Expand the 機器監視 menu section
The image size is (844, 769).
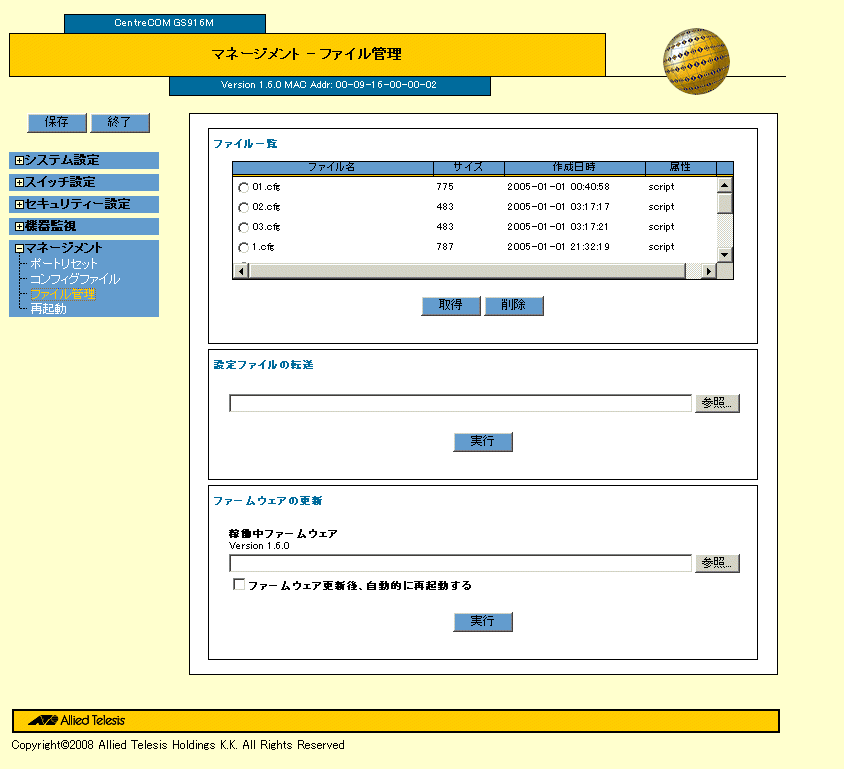tap(18, 227)
